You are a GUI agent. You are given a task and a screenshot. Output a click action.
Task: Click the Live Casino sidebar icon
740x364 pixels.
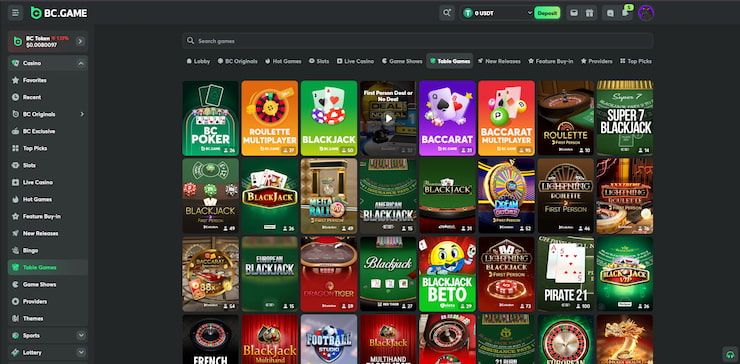[x=16, y=182]
